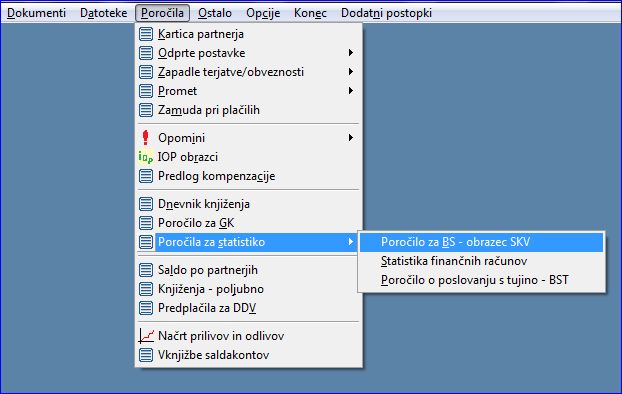Click the list icon beside Kartica partnerja
Image resolution: width=622 pixels, height=394 pixels.
146,34
